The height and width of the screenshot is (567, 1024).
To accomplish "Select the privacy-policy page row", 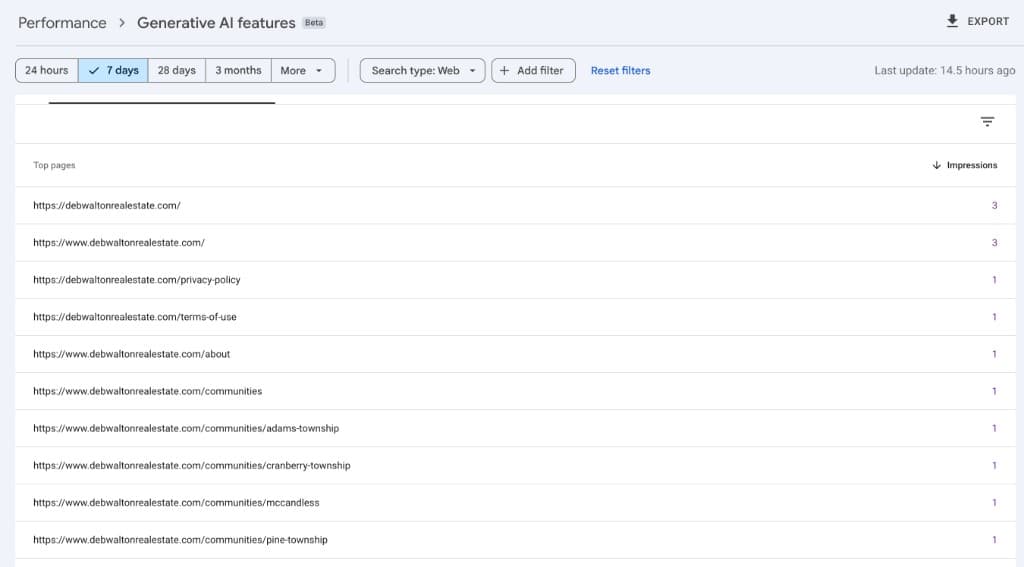I will (x=515, y=280).
